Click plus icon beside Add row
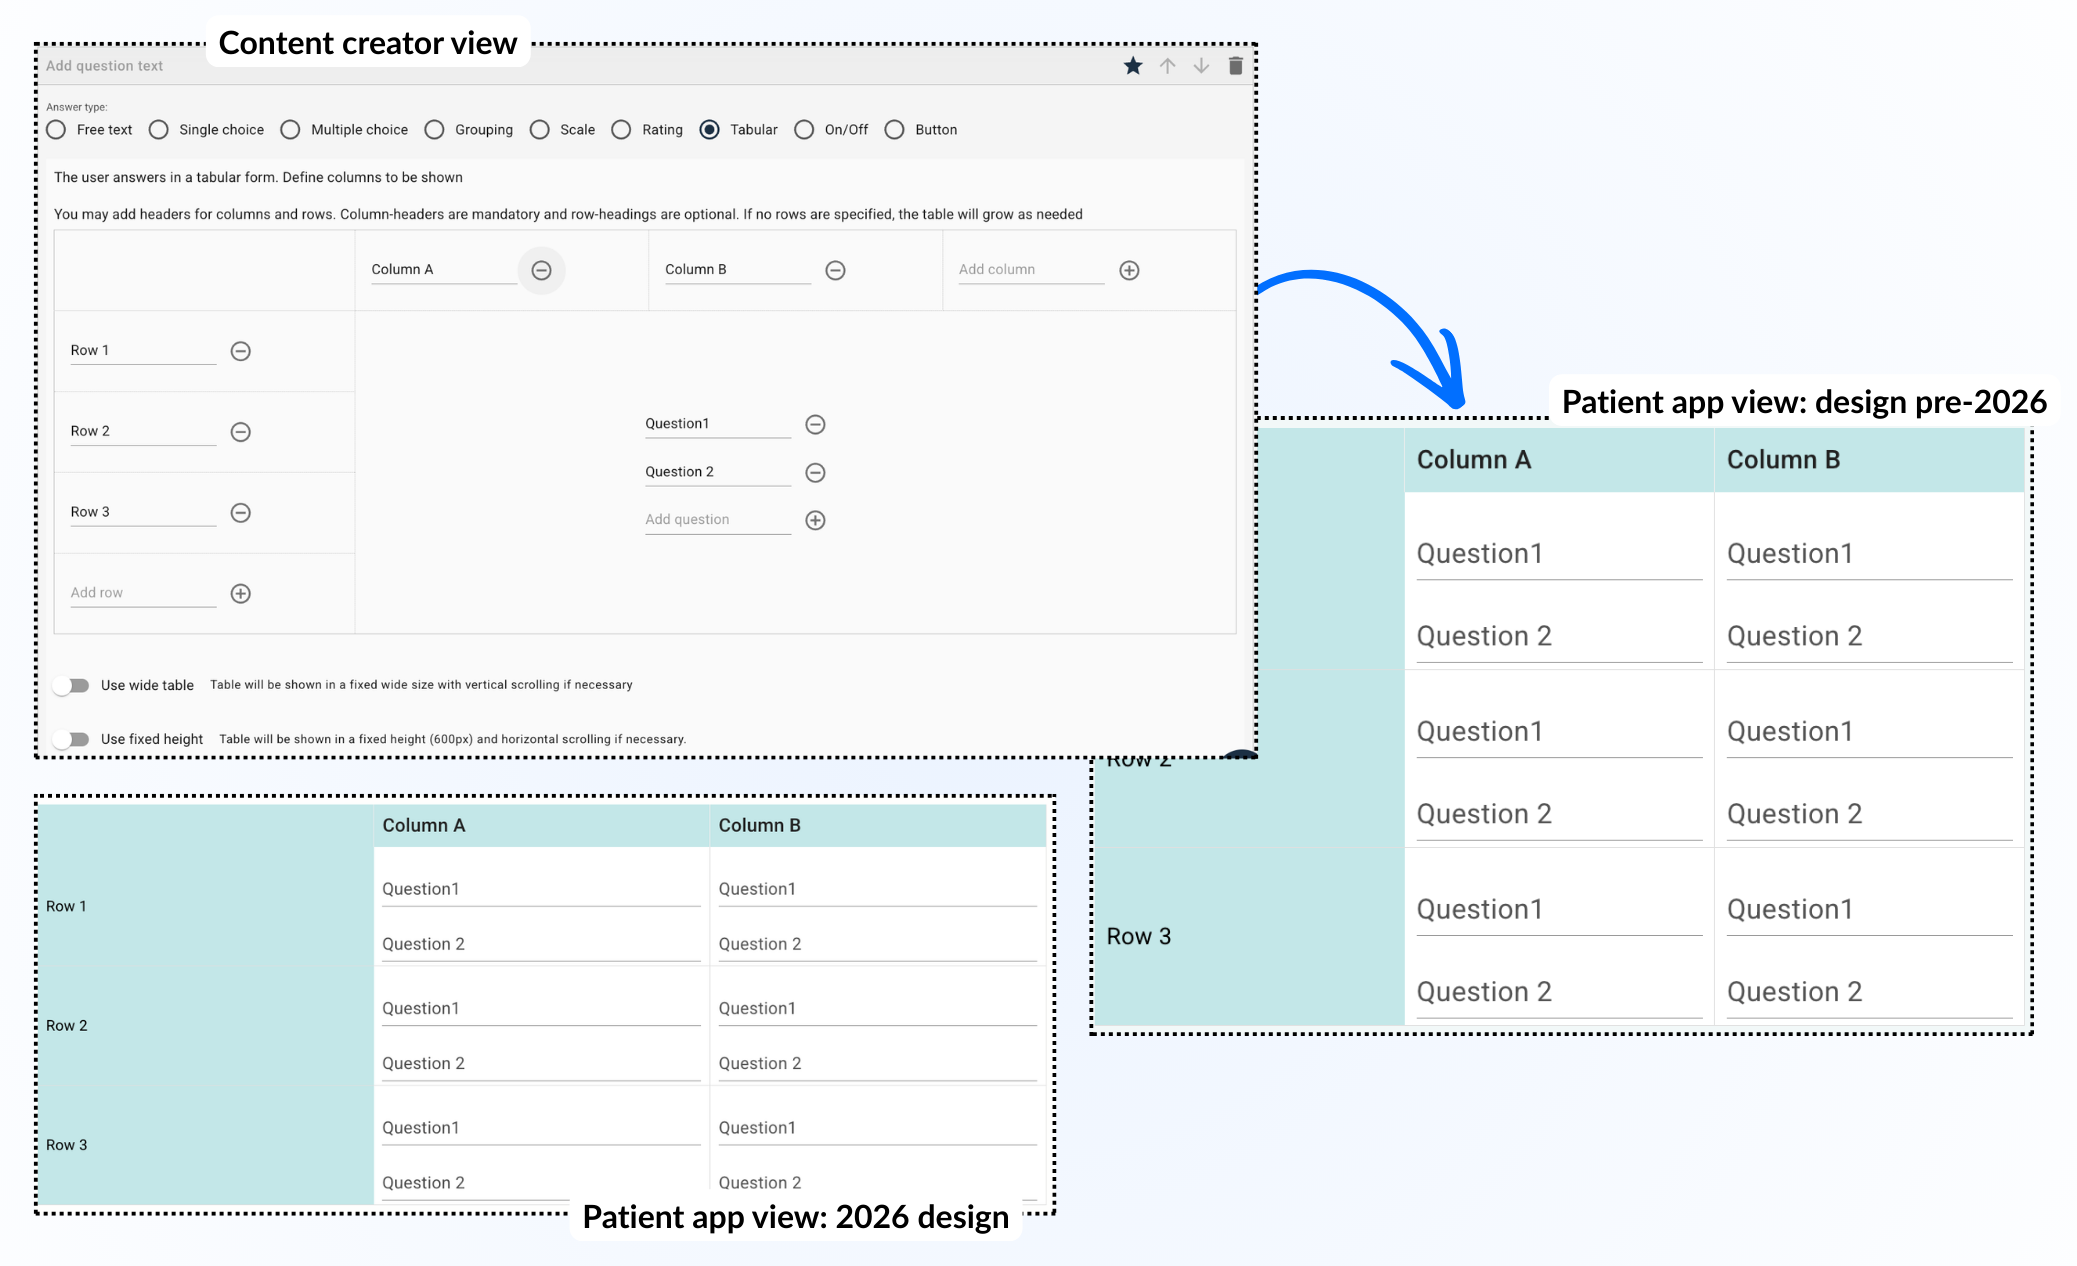 point(240,593)
